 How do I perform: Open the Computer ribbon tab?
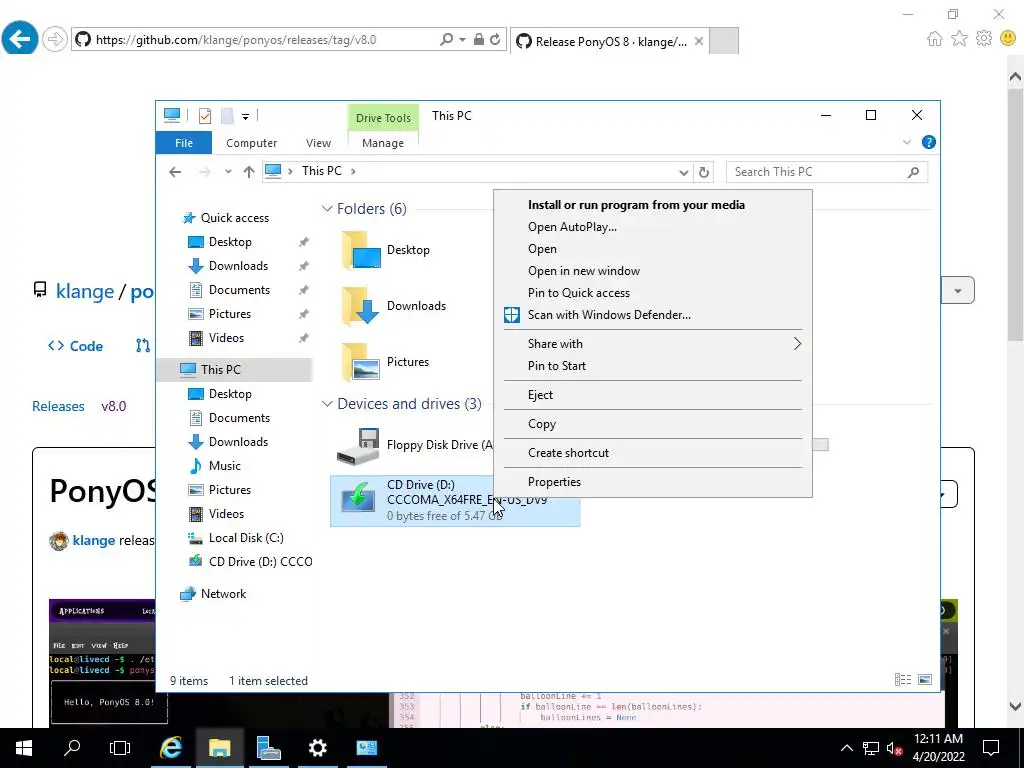pyautogui.click(x=251, y=143)
